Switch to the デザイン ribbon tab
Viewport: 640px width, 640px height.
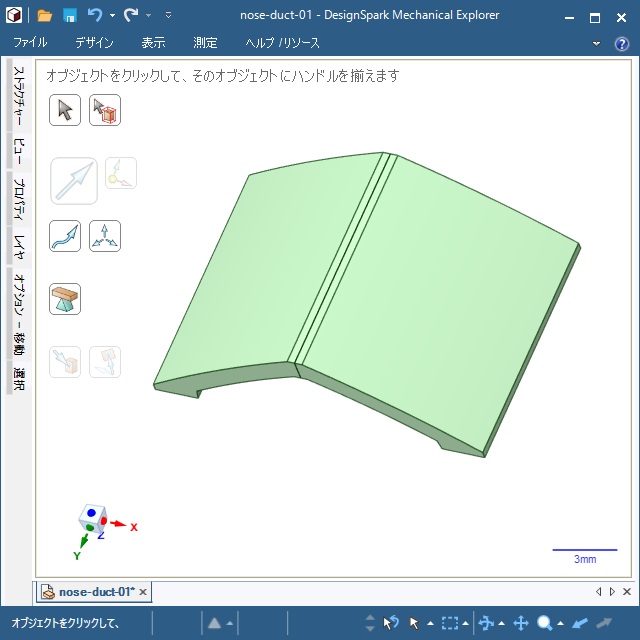click(94, 43)
